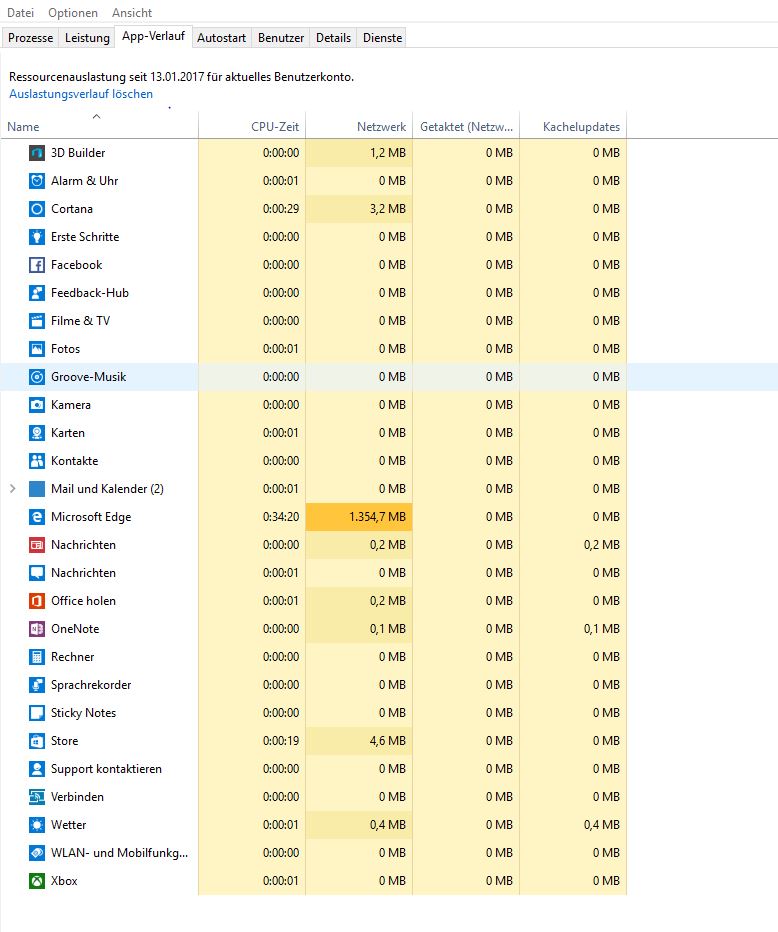Click the Mail und Kalender icon
778x932 pixels.
pyautogui.click(x=37, y=489)
